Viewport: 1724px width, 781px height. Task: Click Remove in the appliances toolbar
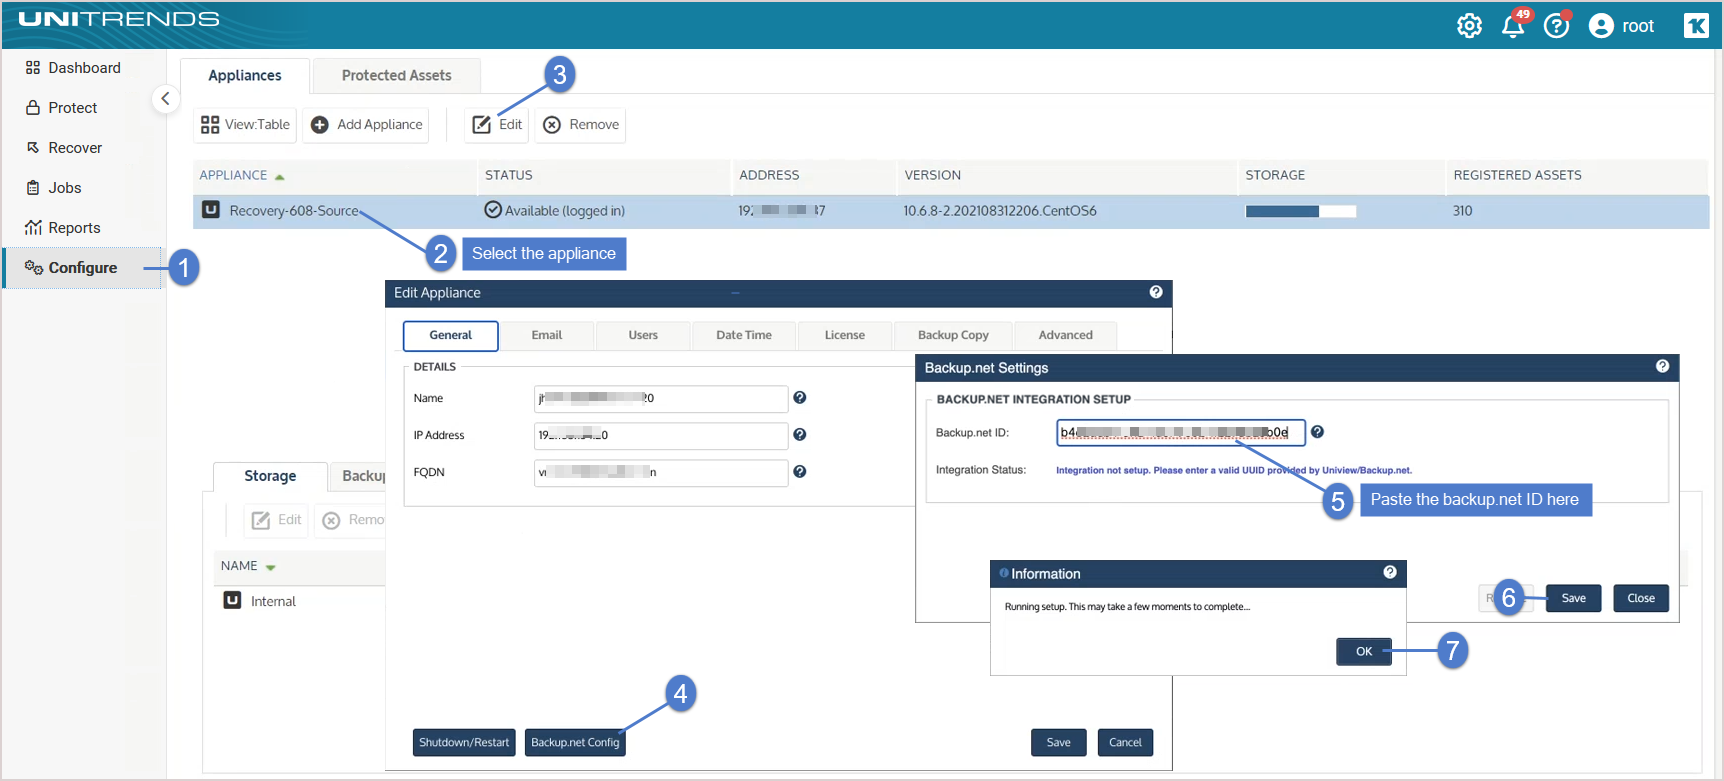point(582,125)
